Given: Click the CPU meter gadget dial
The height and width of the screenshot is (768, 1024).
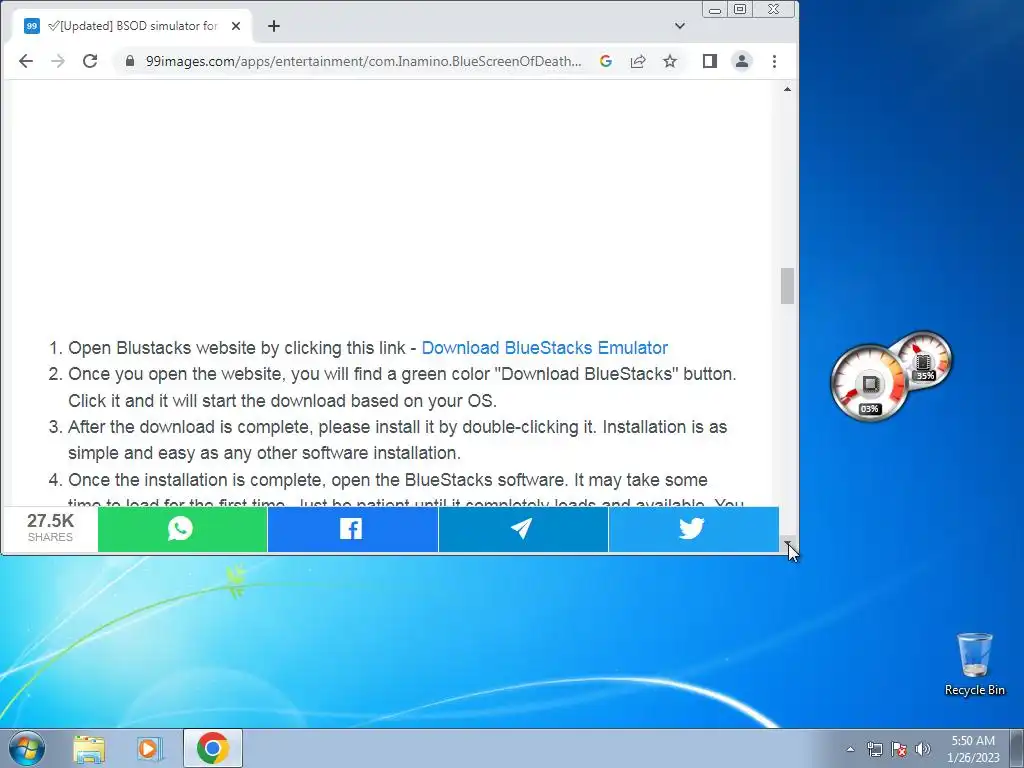Looking at the screenshot, I should (x=870, y=384).
